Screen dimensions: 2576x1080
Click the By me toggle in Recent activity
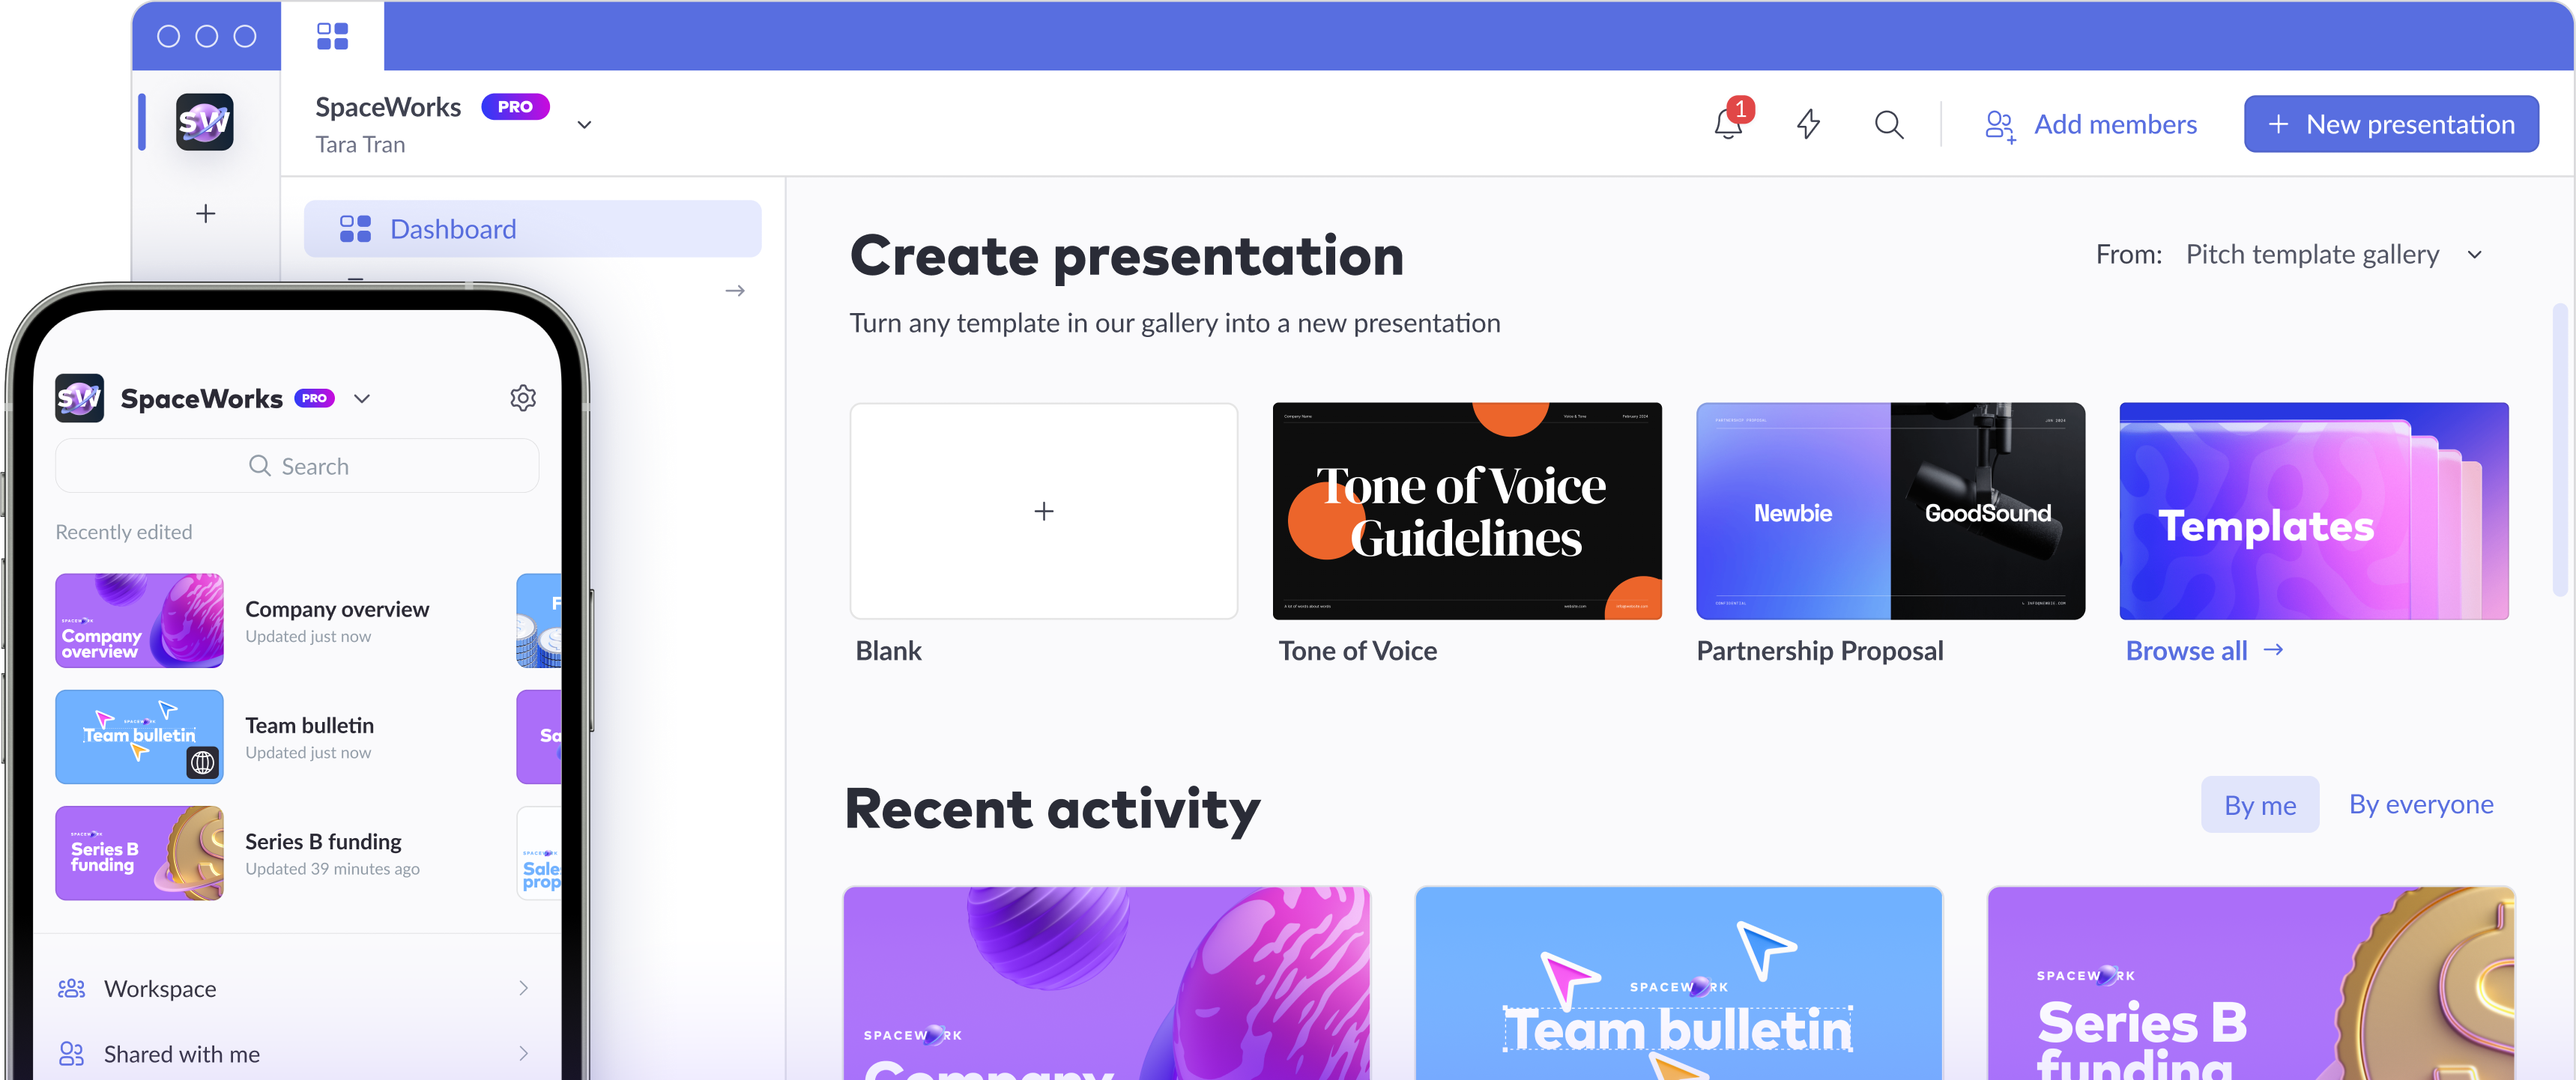click(2259, 804)
